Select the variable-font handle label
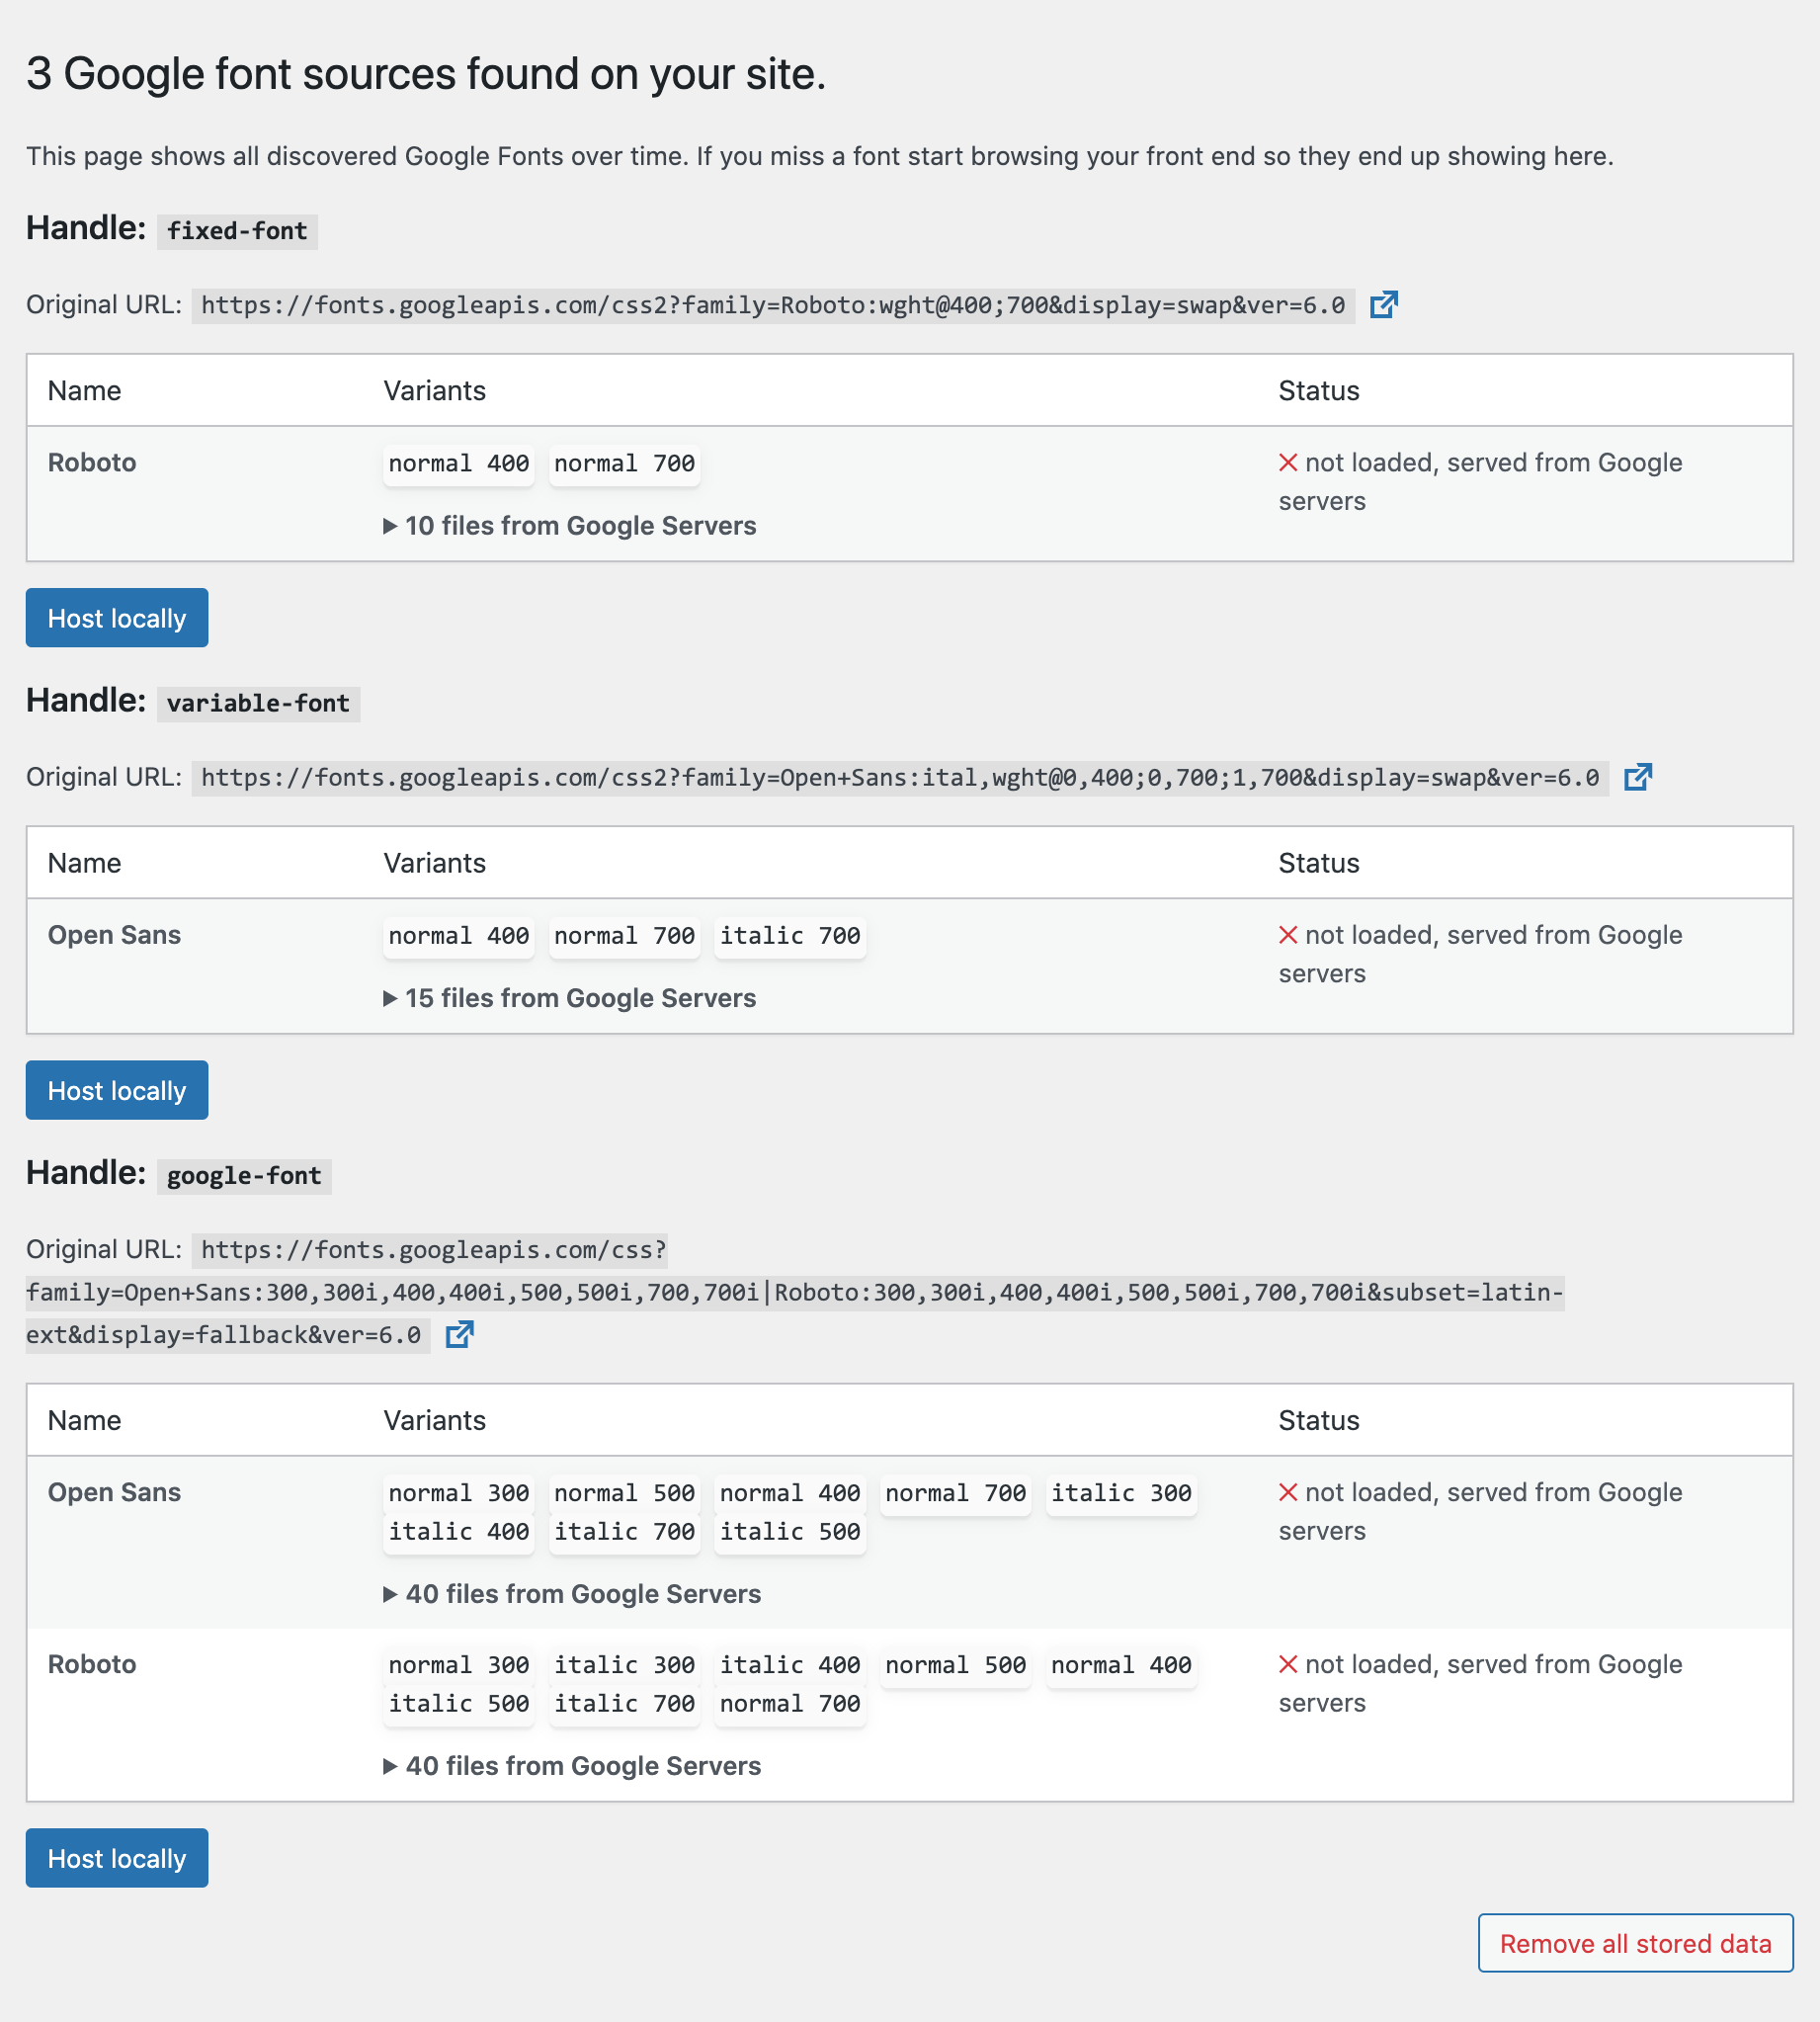Viewport: 1820px width, 2022px height. 258,703
